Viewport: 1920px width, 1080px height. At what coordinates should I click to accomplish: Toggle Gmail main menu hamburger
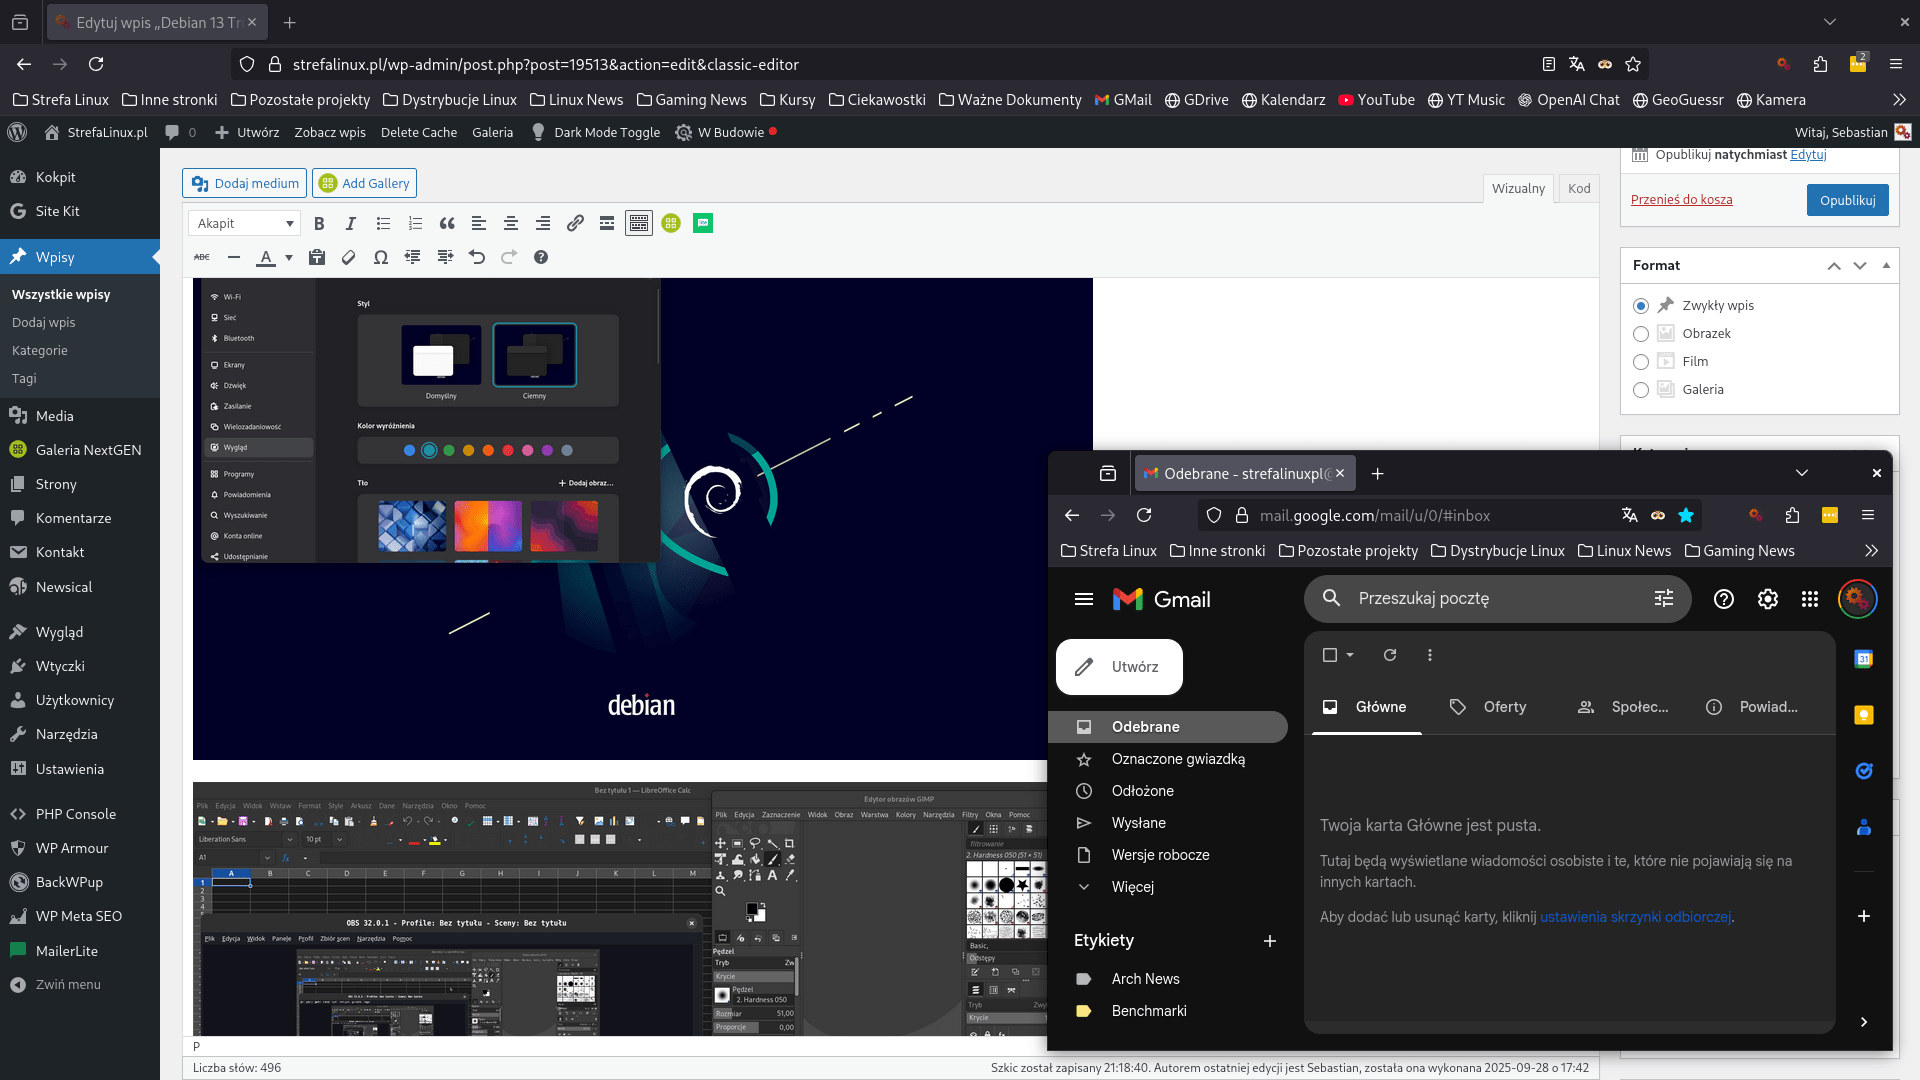click(x=1084, y=599)
